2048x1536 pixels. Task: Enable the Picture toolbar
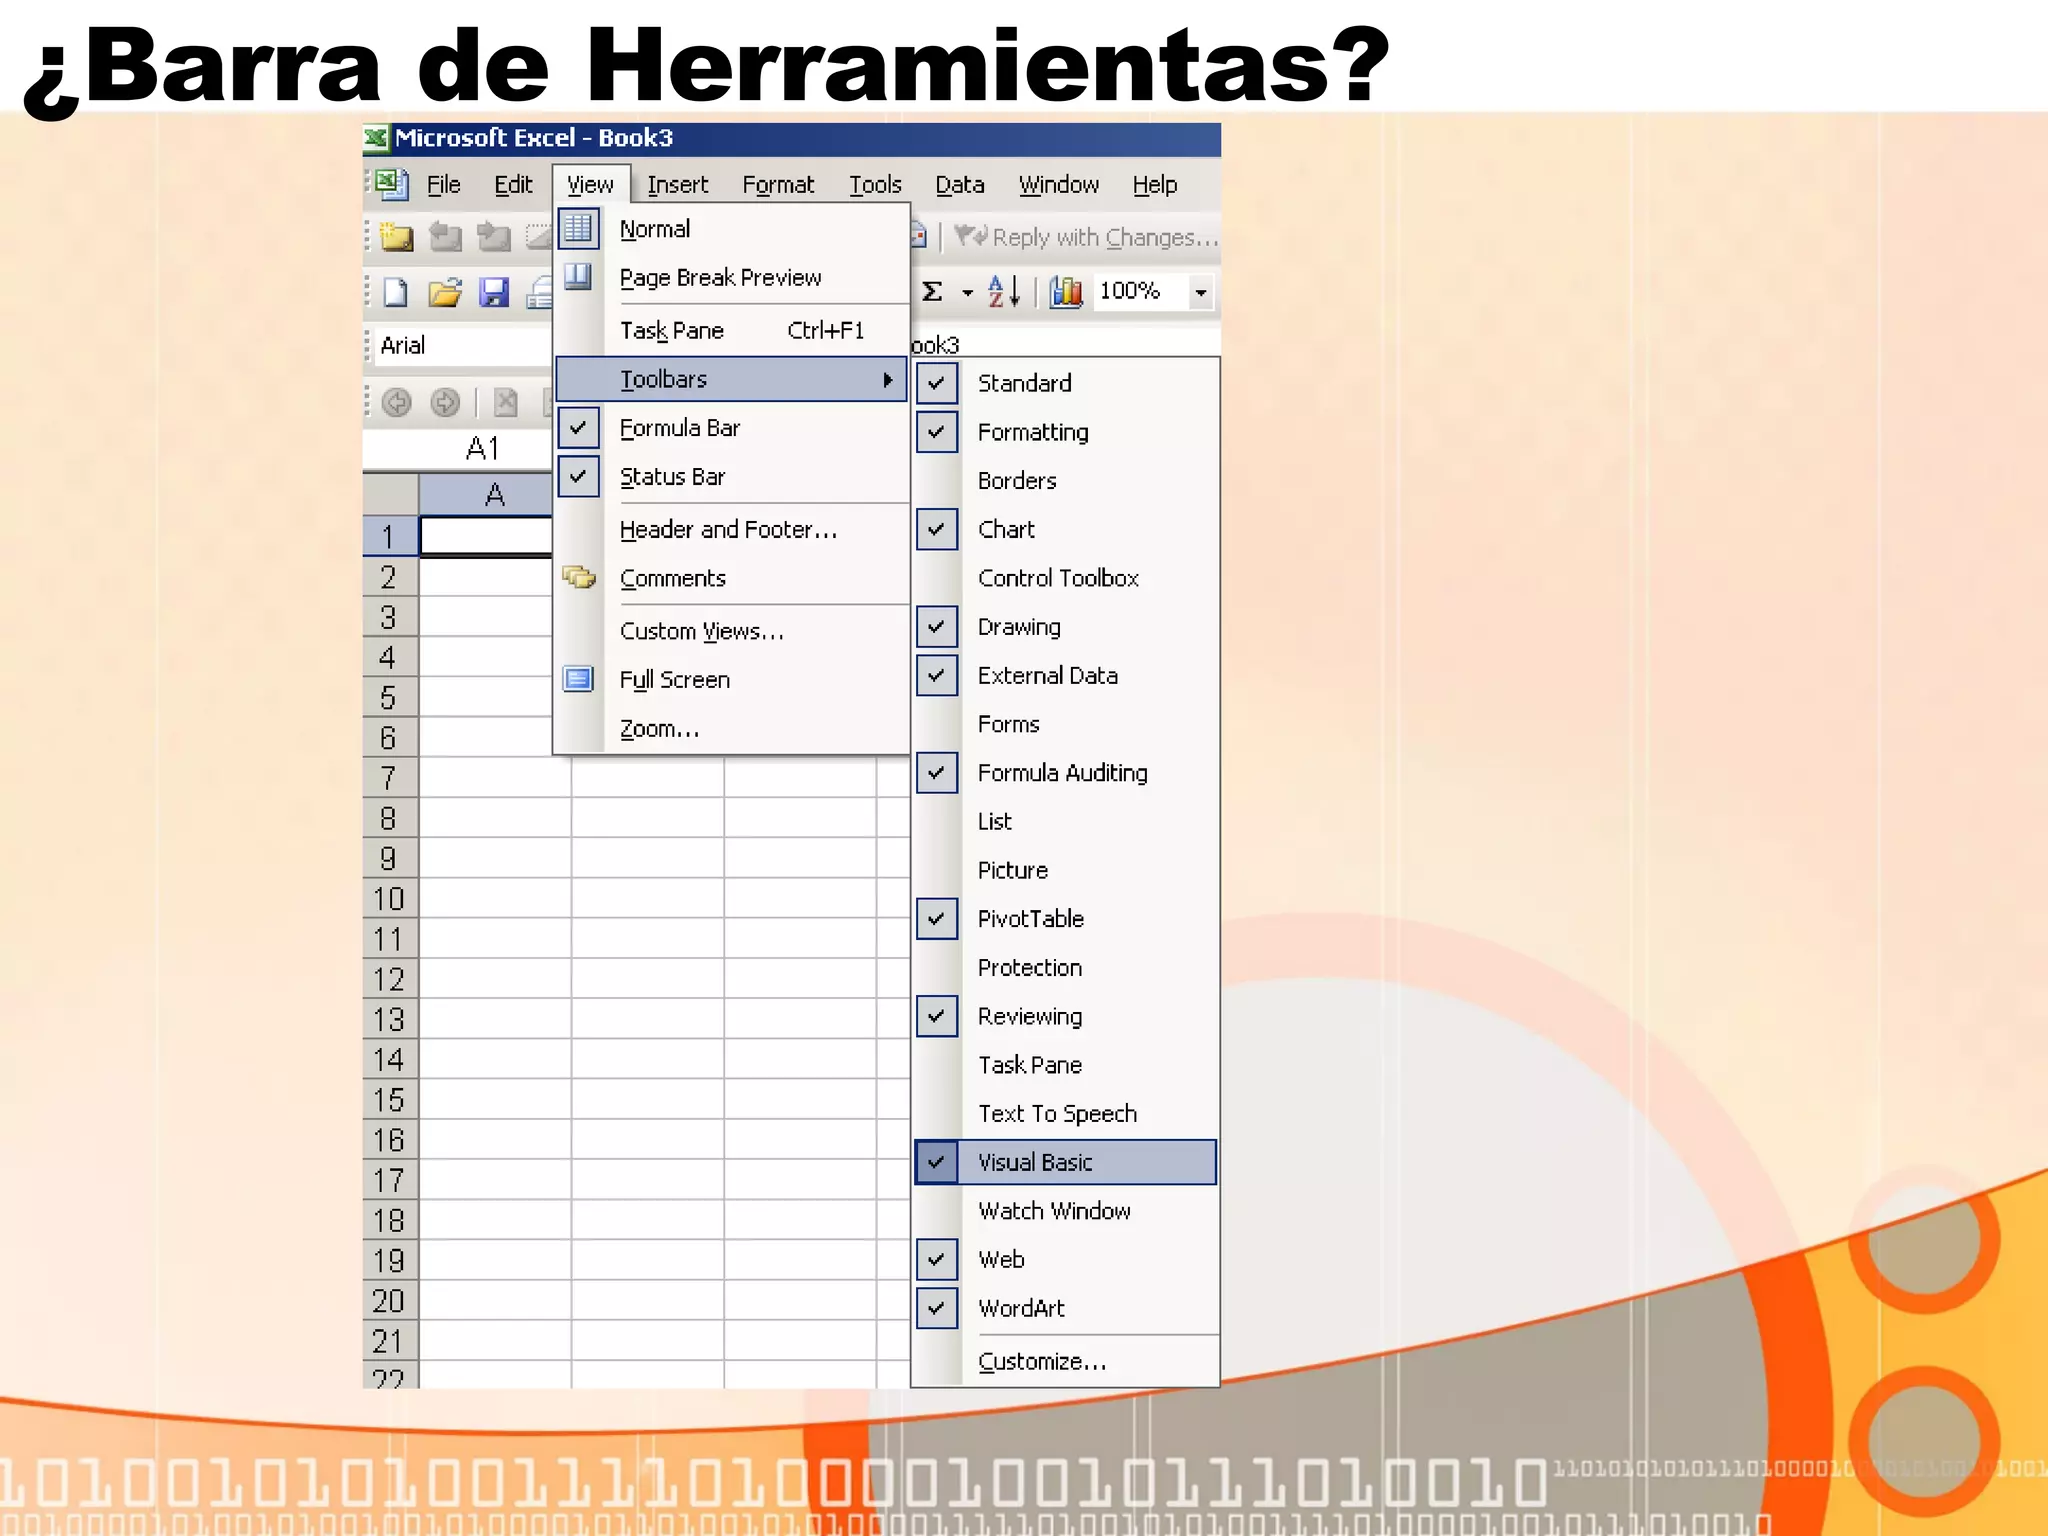point(1066,870)
